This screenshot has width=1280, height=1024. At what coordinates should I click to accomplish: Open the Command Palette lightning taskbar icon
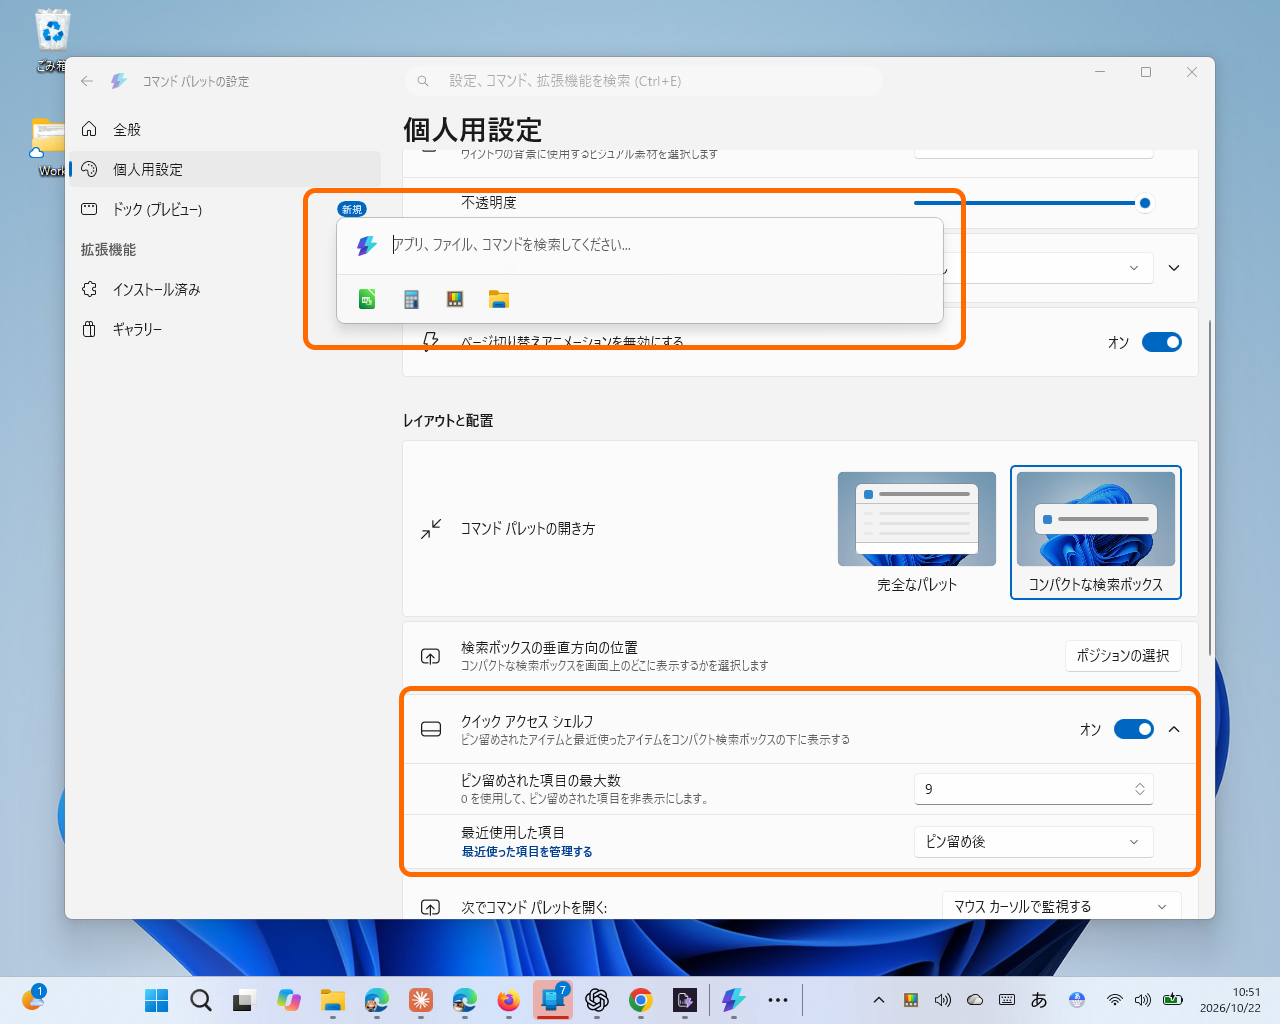[733, 1000]
